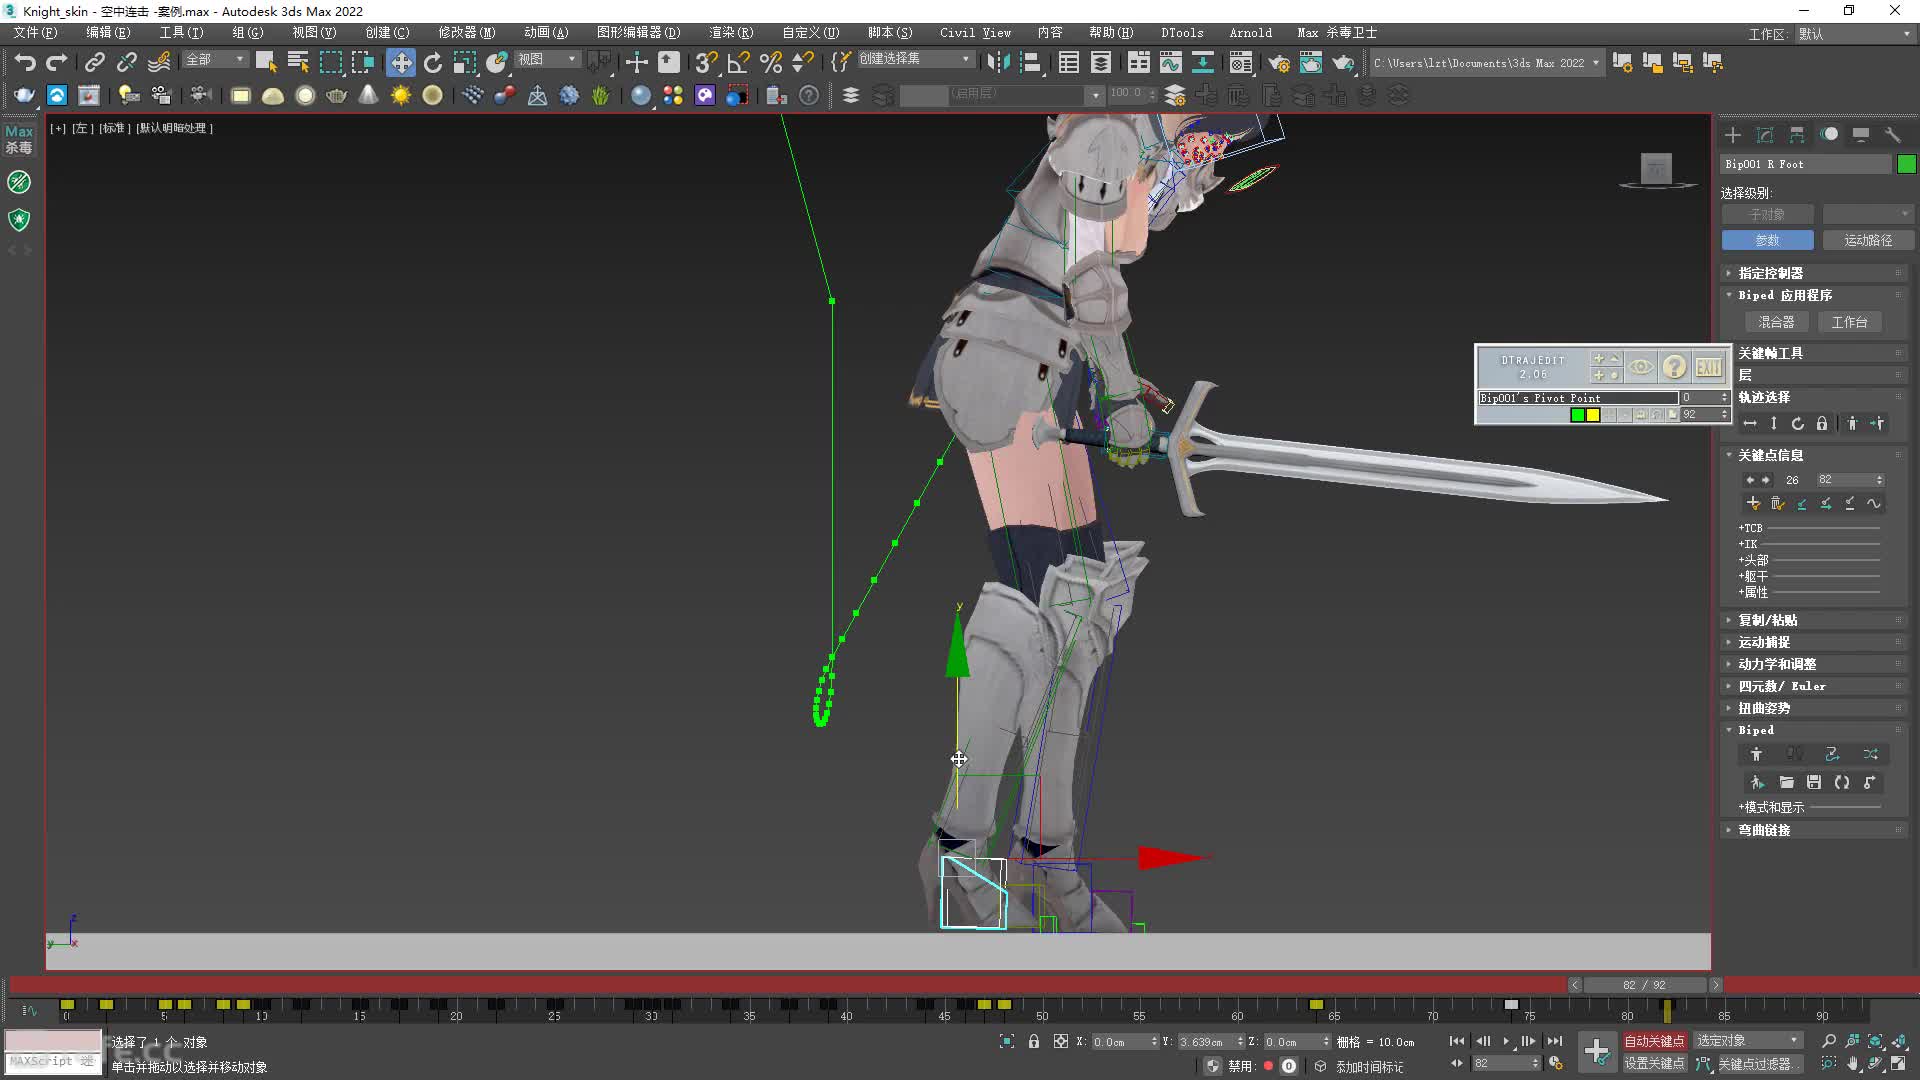Open the 文件(F) menu
The width and height of the screenshot is (1920, 1080).
(x=35, y=32)
